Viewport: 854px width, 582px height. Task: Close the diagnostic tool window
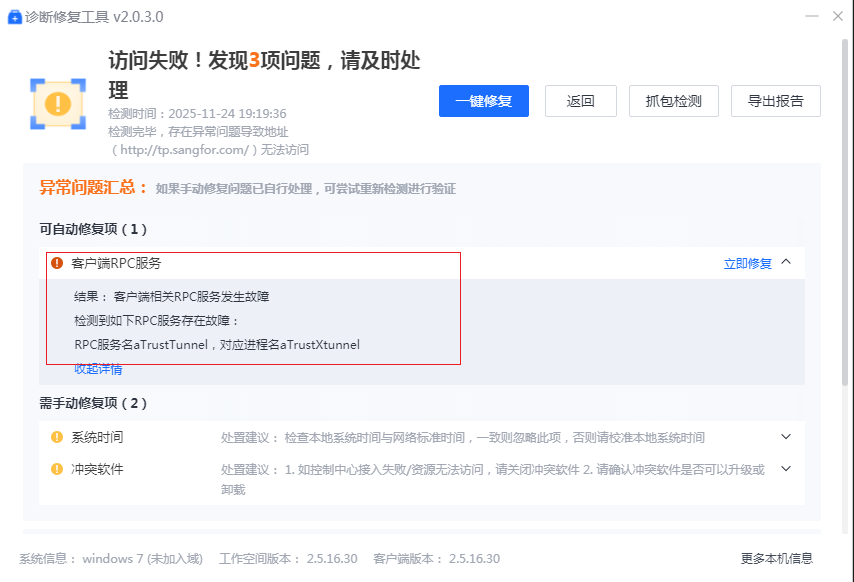838,17
